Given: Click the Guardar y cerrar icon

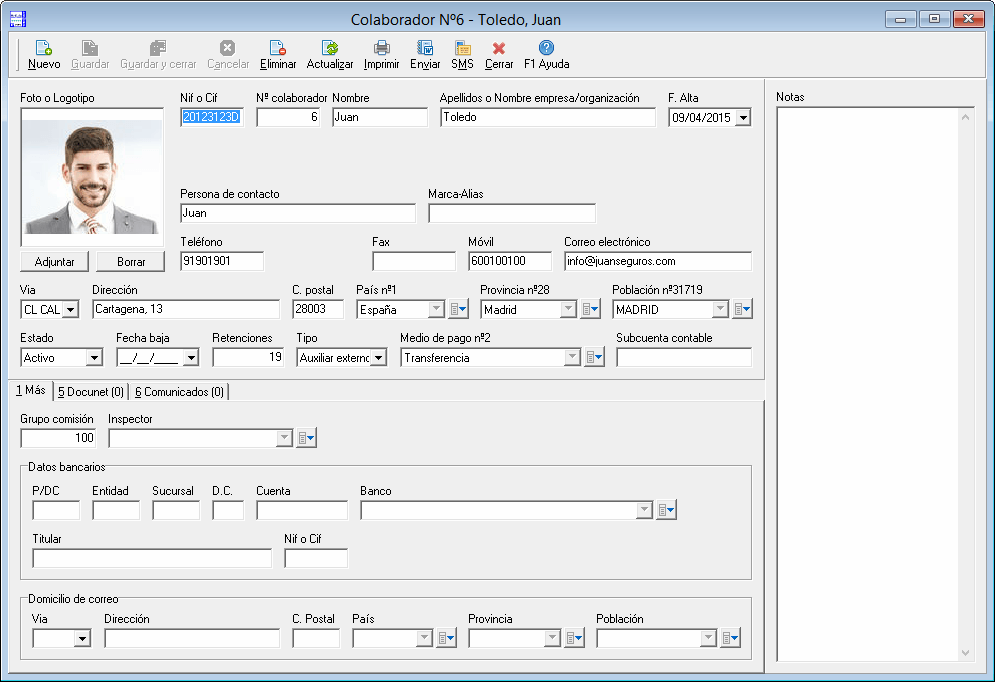Looking at the screenshot, I should point(158,48).
